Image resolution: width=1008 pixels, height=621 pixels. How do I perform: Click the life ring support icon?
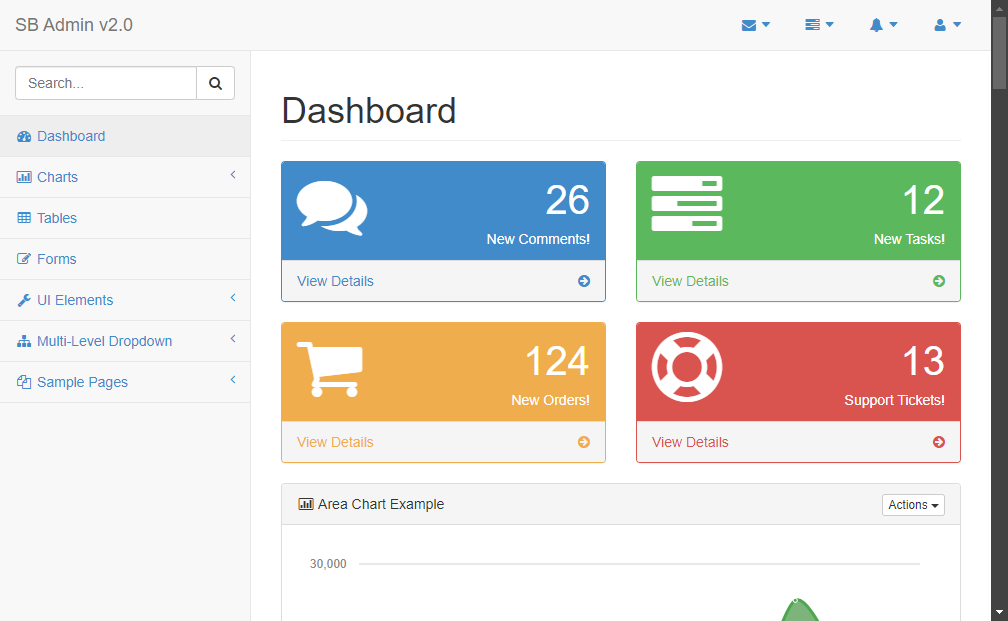pyautogui.click(x=687, y=367)
